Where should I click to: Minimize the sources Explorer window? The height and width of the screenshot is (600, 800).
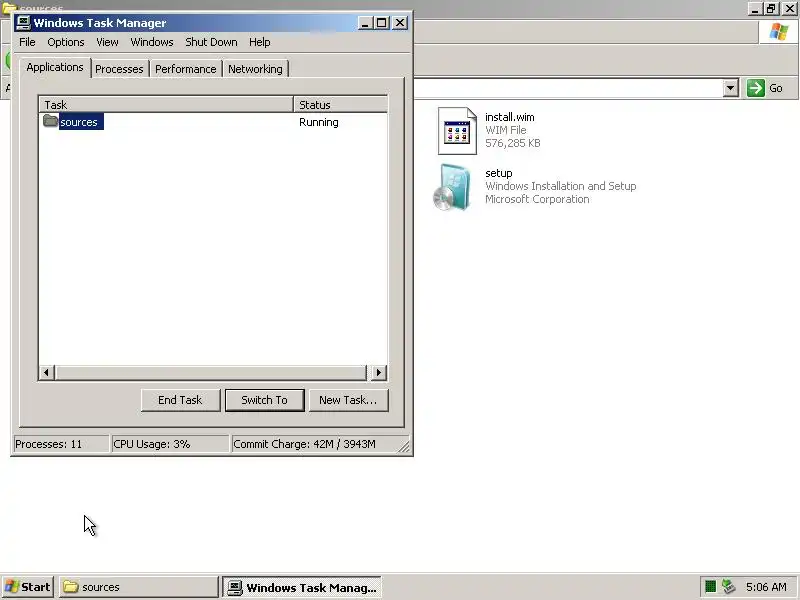pyautogui.click(x=755, y=9)
